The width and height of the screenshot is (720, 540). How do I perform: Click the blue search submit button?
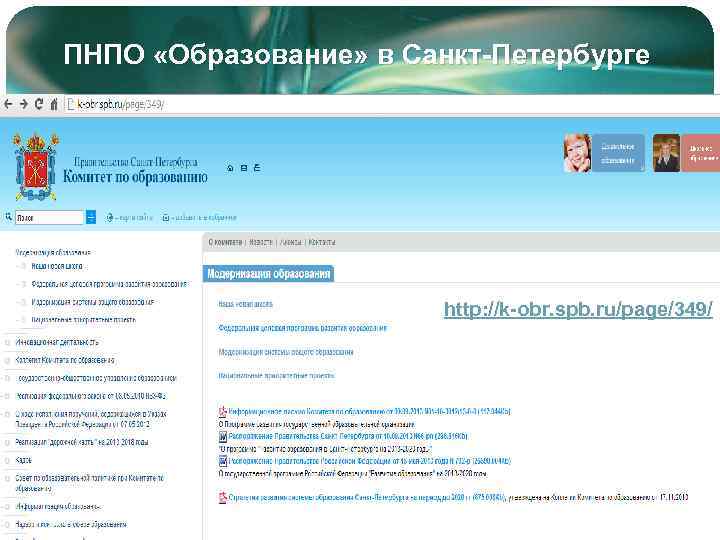[91, 217]
